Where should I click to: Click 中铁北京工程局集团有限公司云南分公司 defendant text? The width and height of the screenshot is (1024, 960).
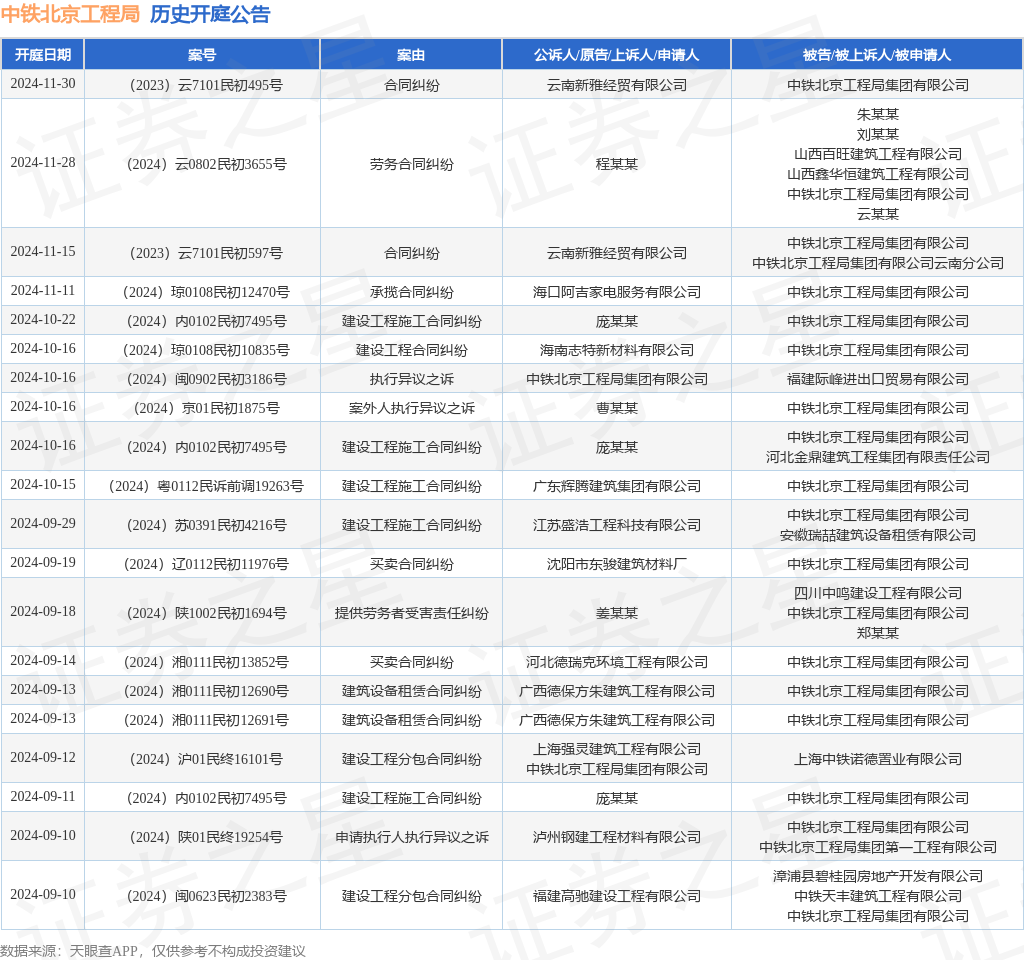coord(878,263)
